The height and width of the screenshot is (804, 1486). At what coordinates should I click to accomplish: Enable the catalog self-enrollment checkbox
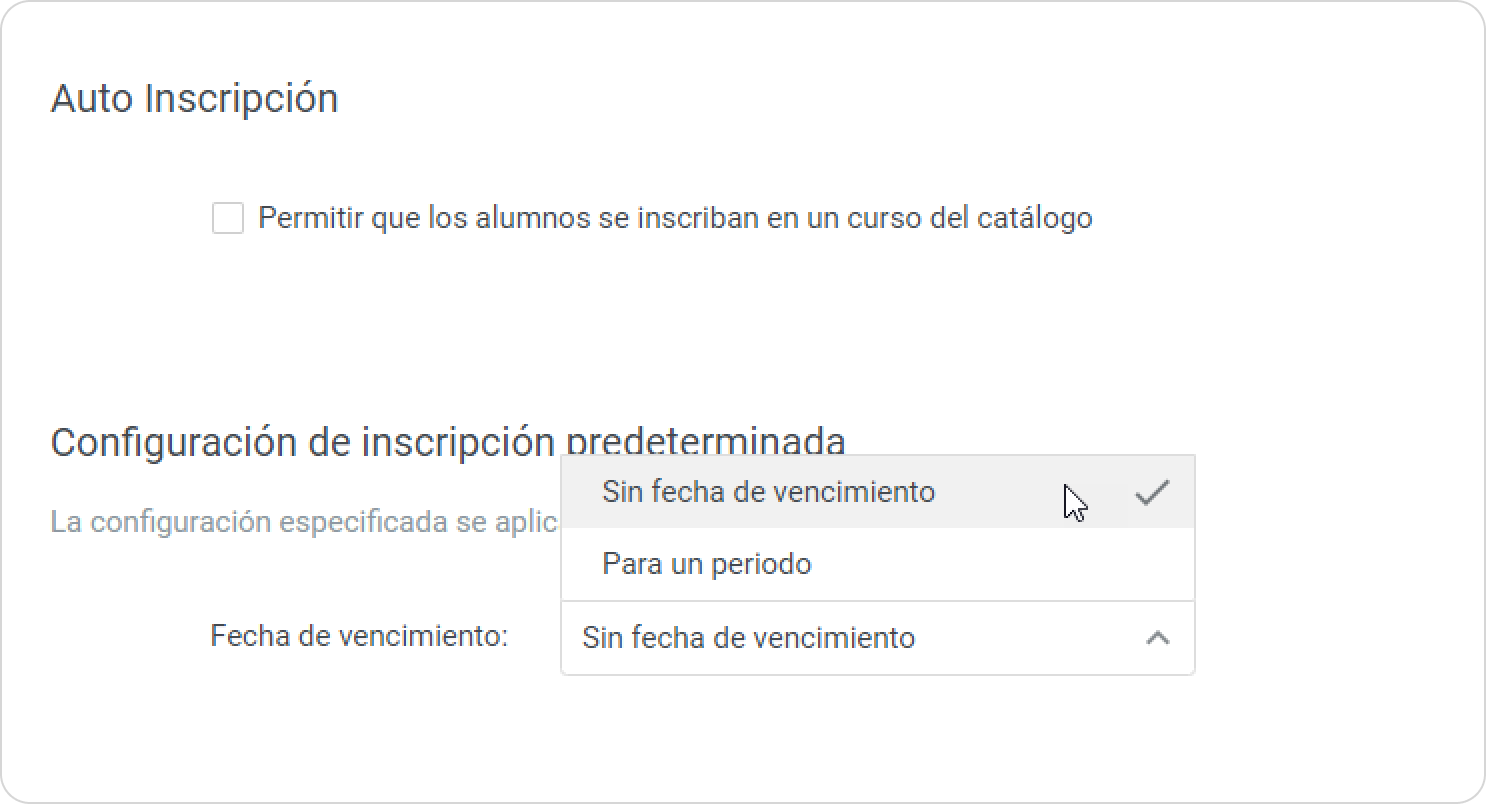coord(228,218)
